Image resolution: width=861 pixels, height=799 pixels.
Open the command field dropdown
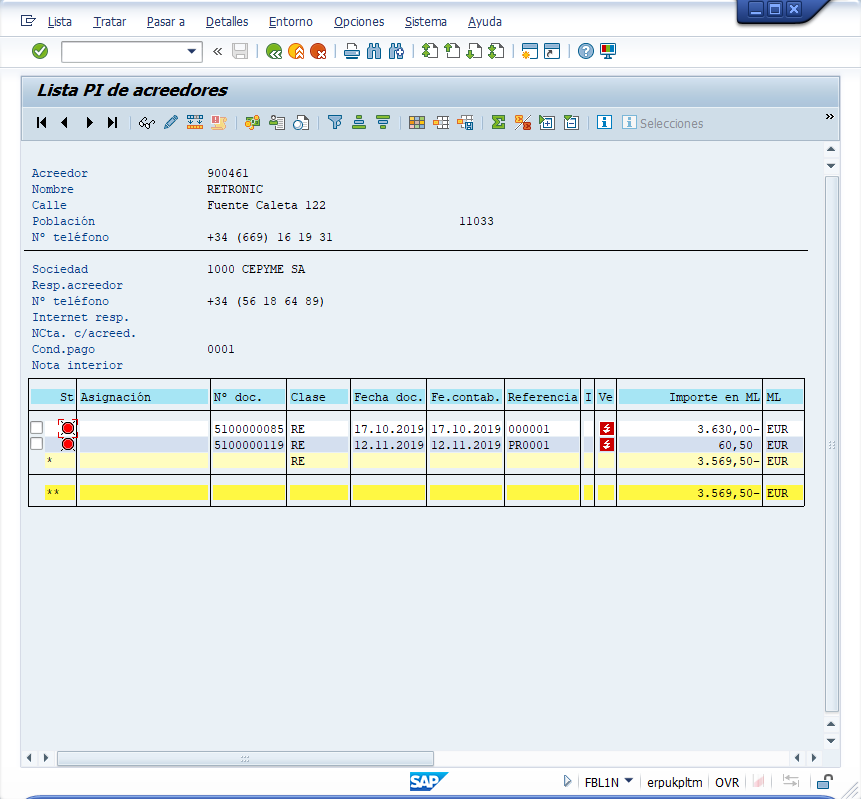(x=191, y=50)
